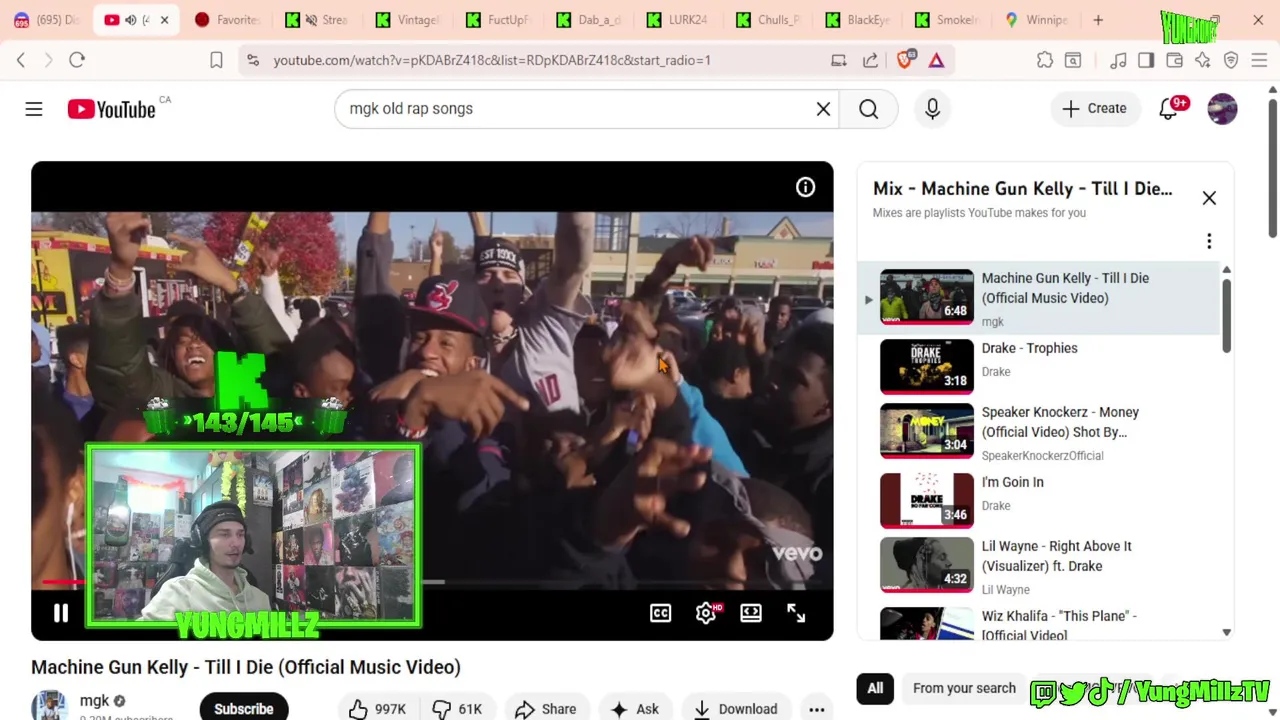1280x720 pixels.
Task: Download the video
Action: tap(735, 709)
